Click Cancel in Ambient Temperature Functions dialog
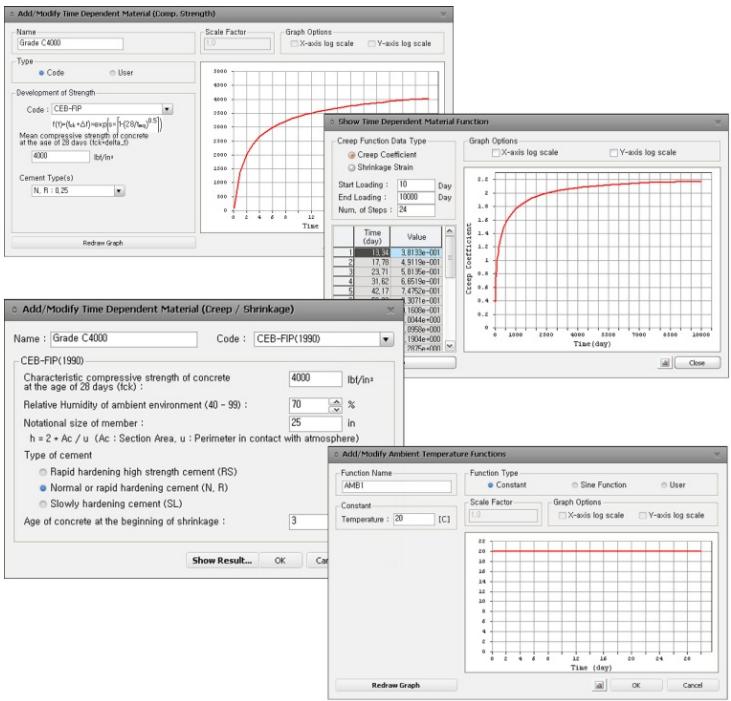Screen dimensions: 731x701 pos(692,685)
